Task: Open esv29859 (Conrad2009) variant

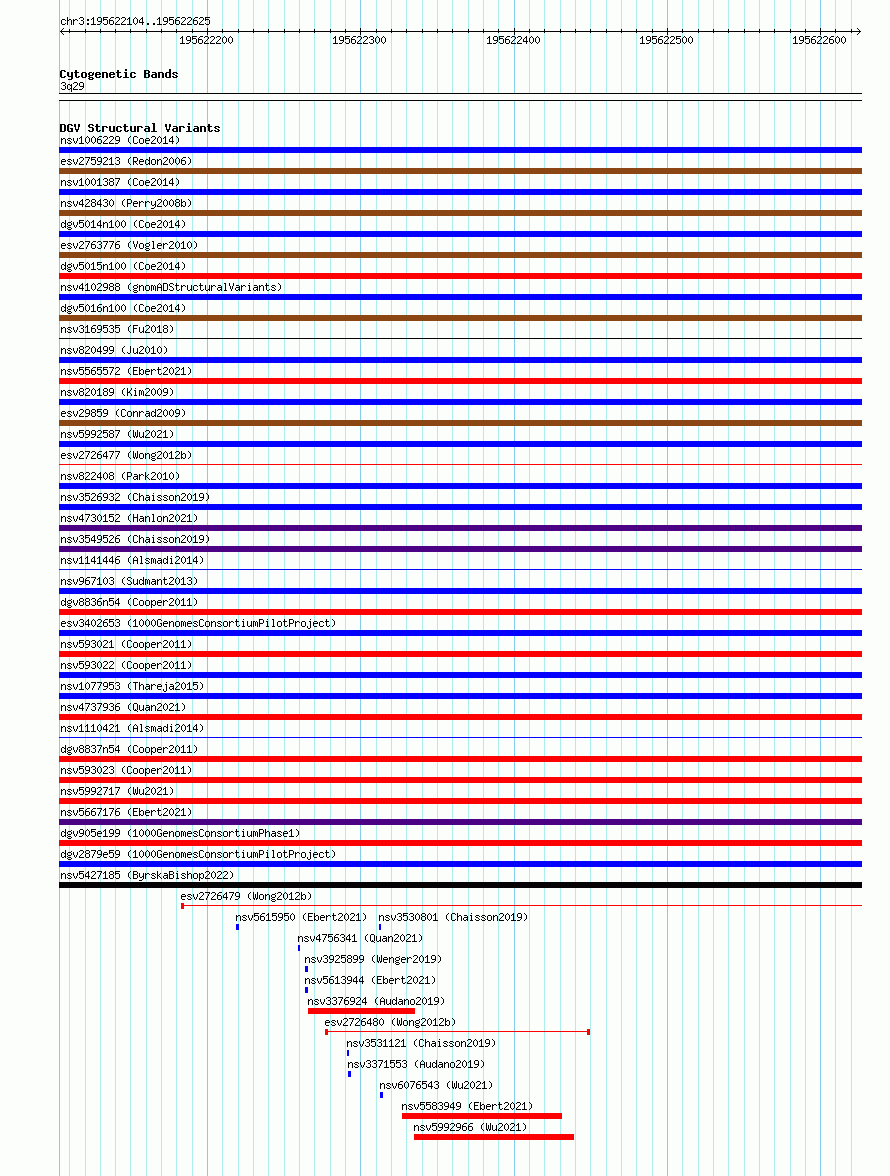Action: tap(123, 413)
